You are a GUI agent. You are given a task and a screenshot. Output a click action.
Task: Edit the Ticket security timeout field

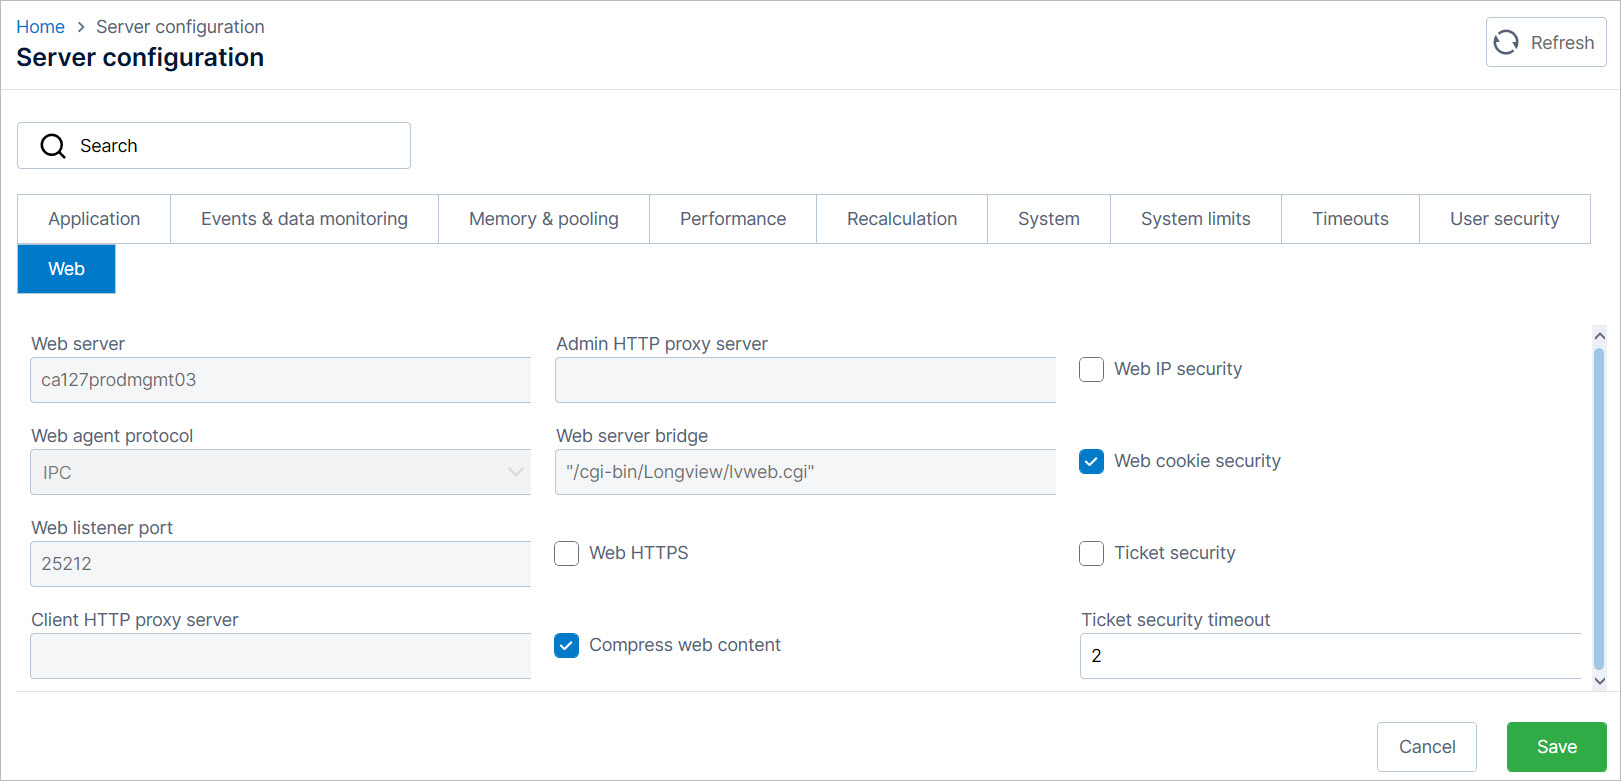point(1331,656)
